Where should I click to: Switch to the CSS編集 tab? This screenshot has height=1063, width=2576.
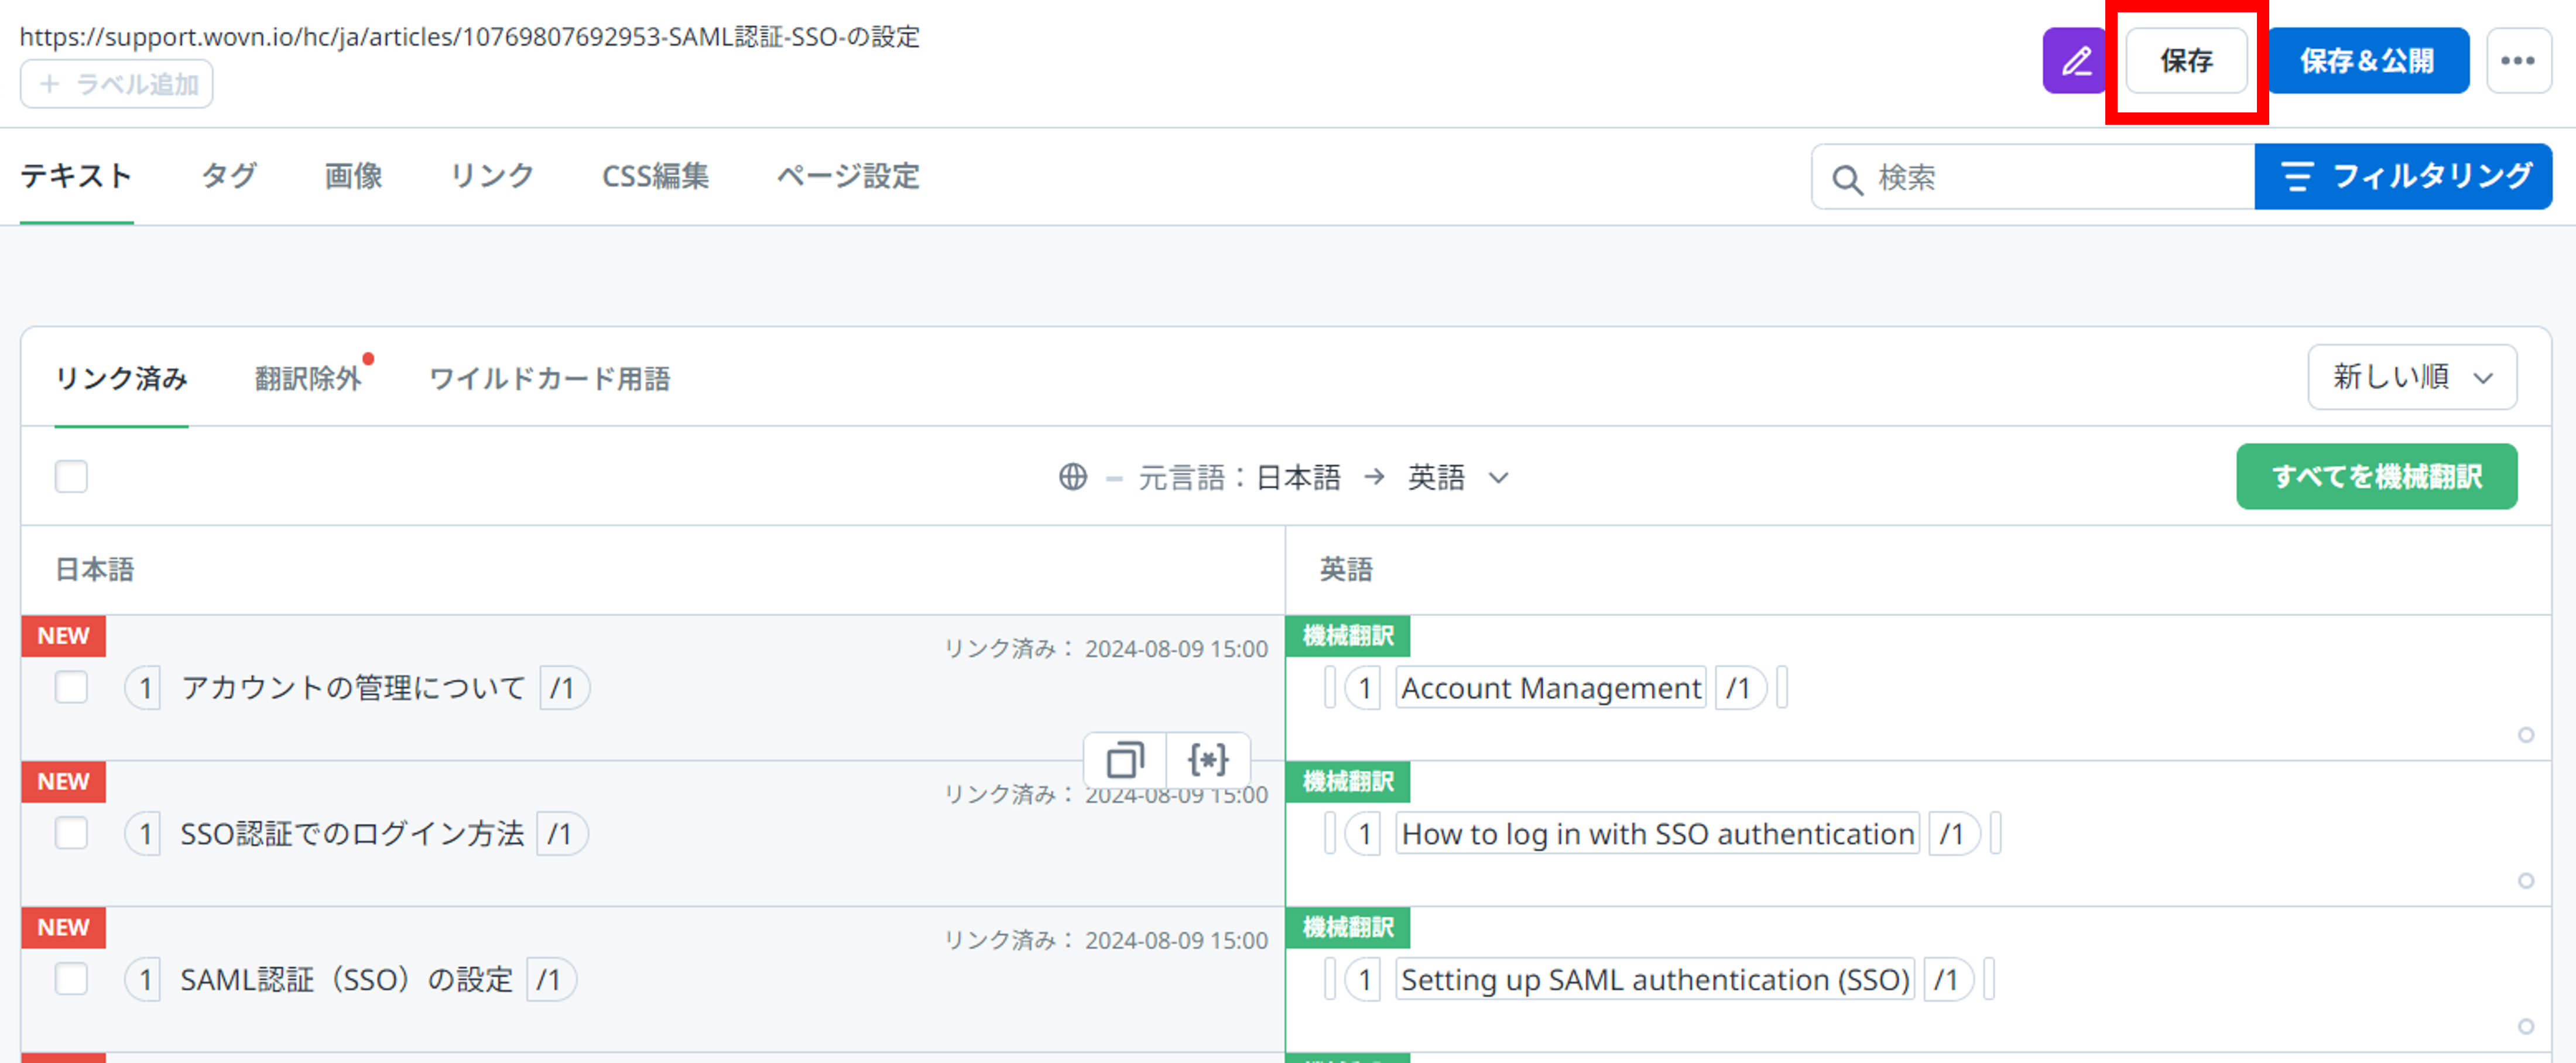click(x=655, y=176)
